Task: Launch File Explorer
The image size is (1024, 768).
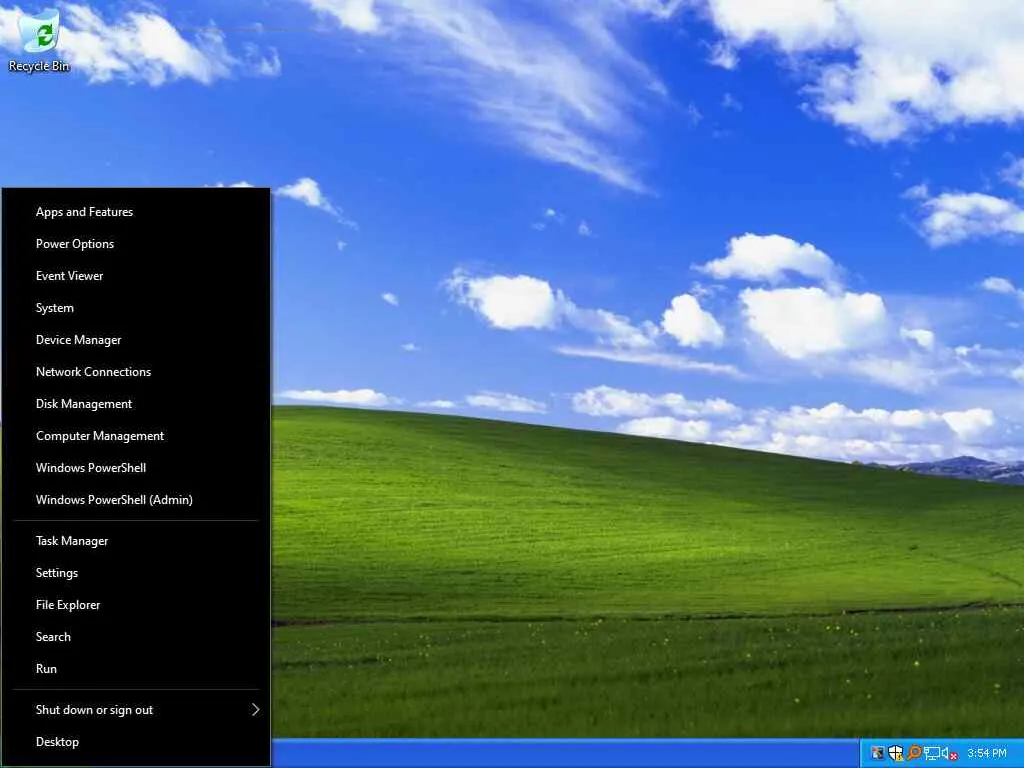Action: pyautogui.click(x=136, y=605)
